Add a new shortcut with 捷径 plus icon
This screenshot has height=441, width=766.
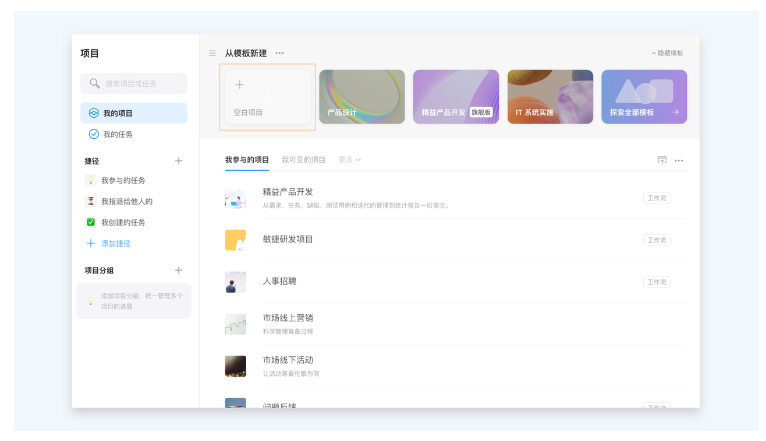pyautogui.click(x=179, y=161)
